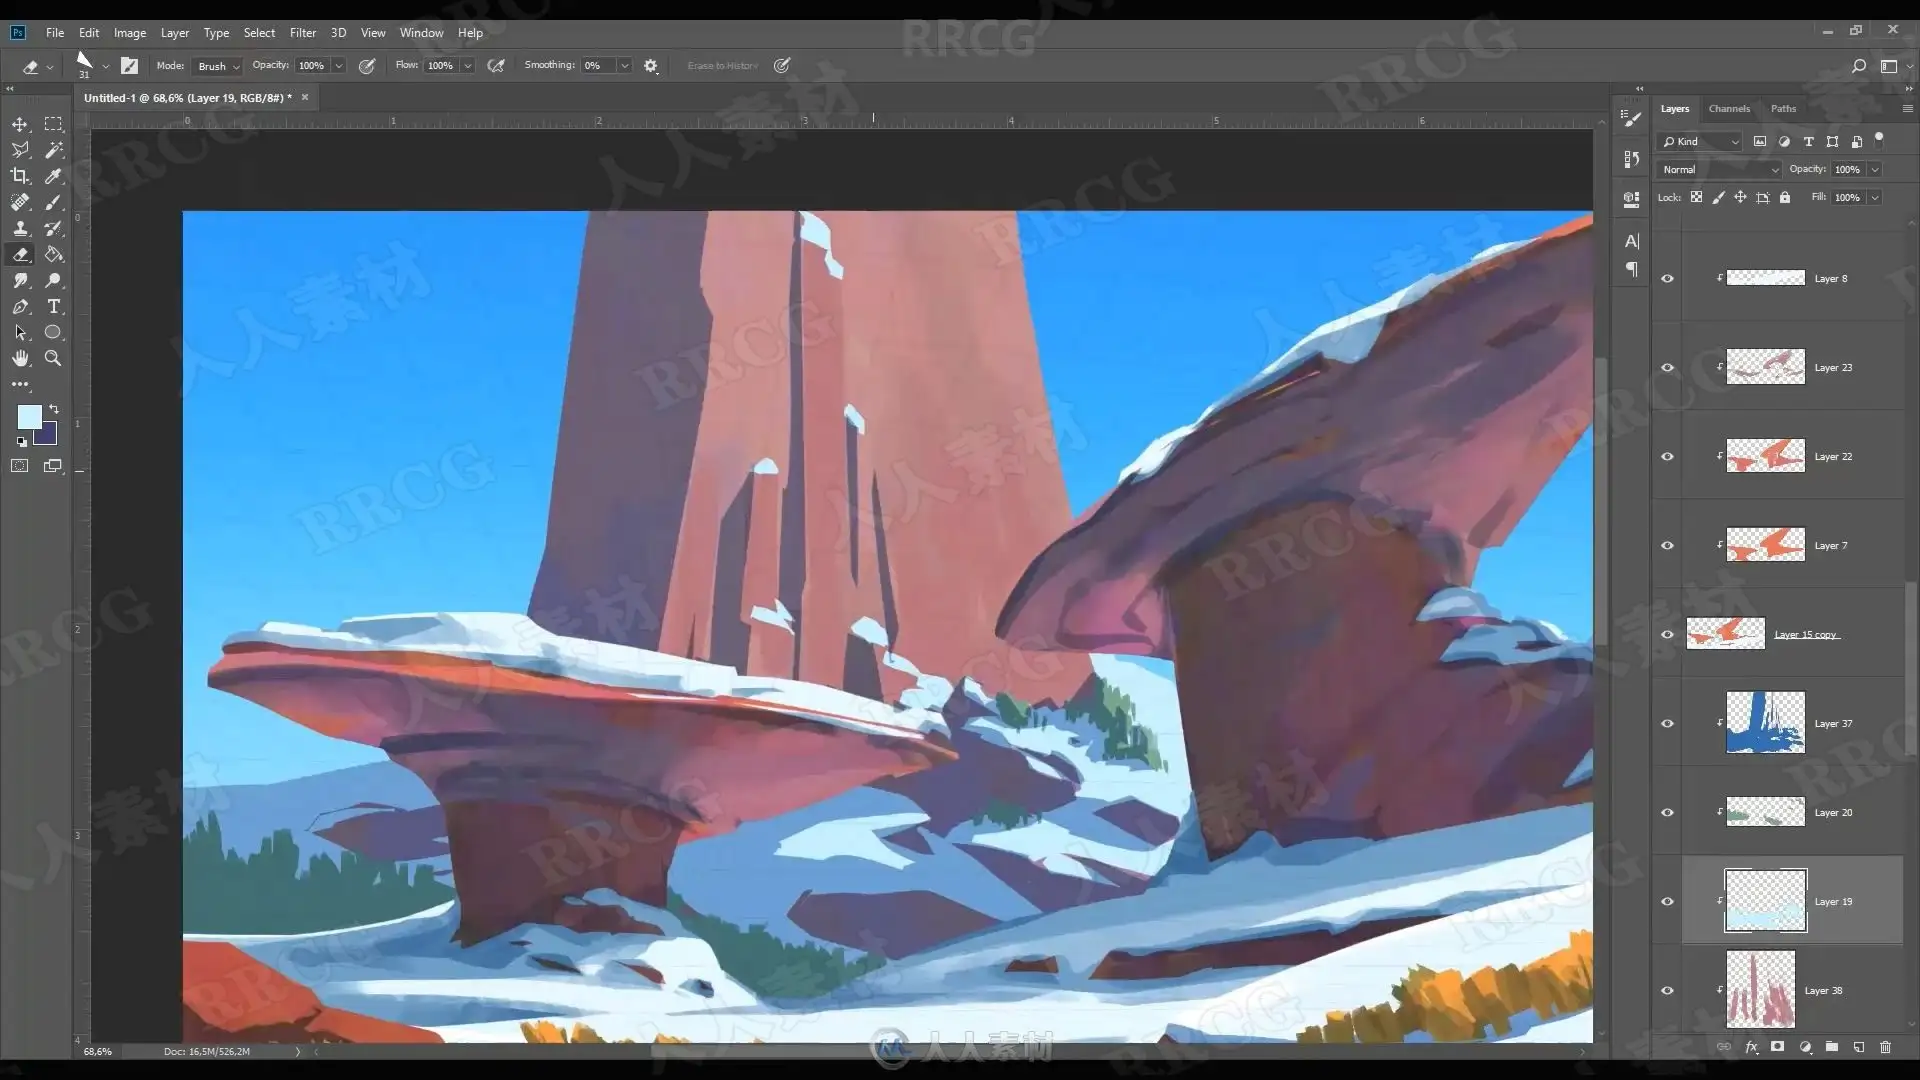Hide Layer 8 visibility eye
Viewport: 1920px width, 1080px height.
pos(1667,278)
